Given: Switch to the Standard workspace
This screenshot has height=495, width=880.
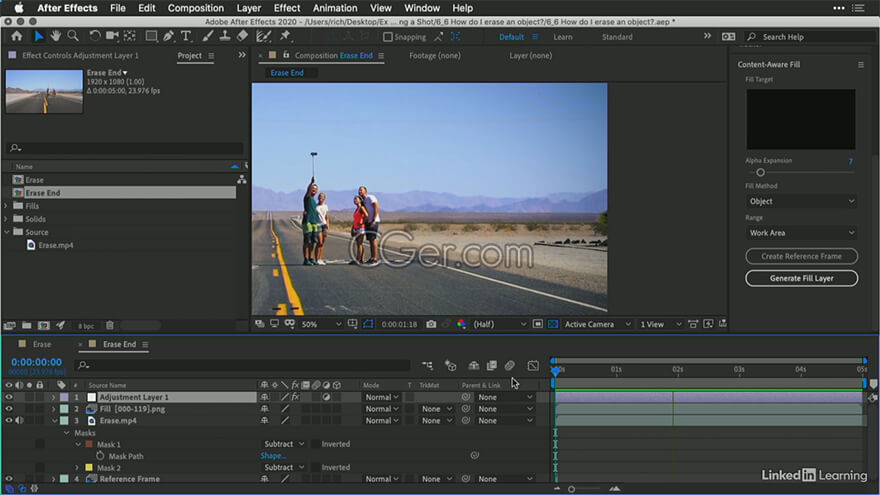Looking at the screenshot, I should [x=617, y=37].
